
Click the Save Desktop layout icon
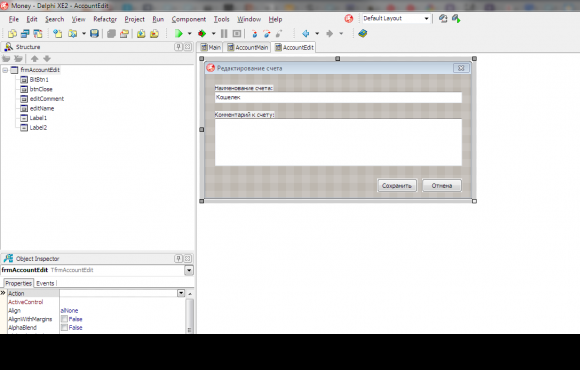[443, 18]
